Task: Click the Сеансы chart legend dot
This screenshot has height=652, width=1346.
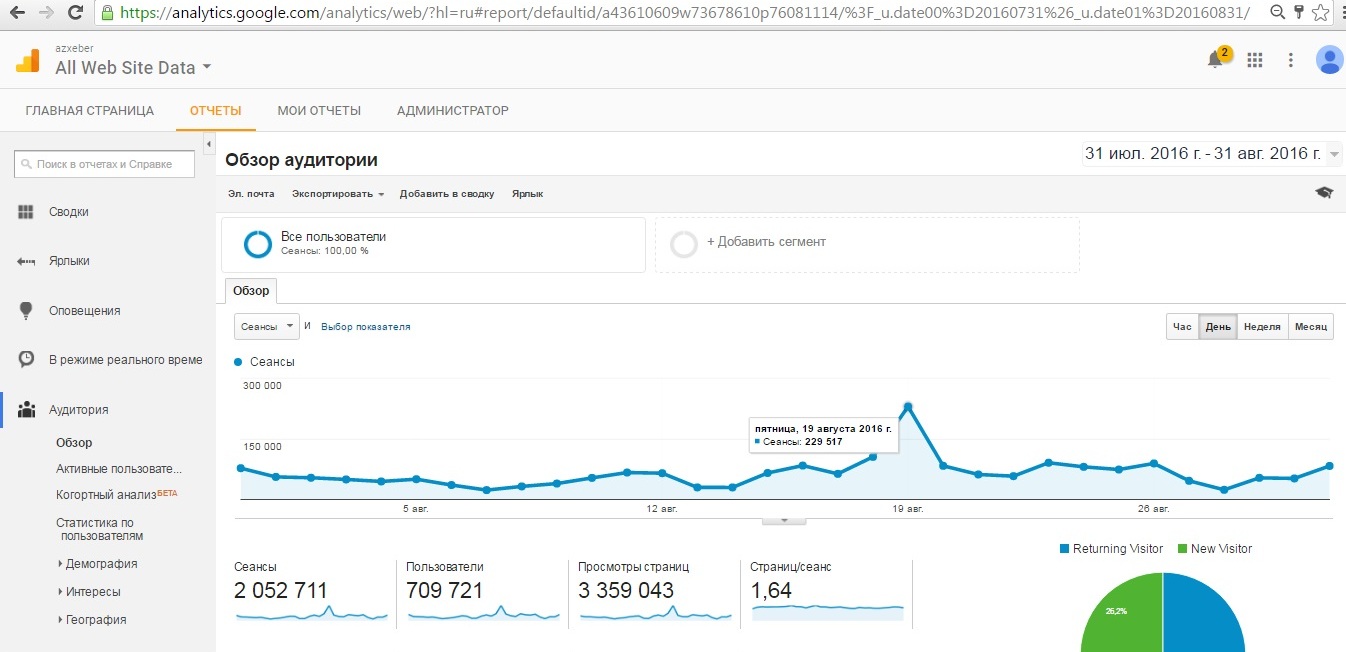Action: (x=238, y=362)
